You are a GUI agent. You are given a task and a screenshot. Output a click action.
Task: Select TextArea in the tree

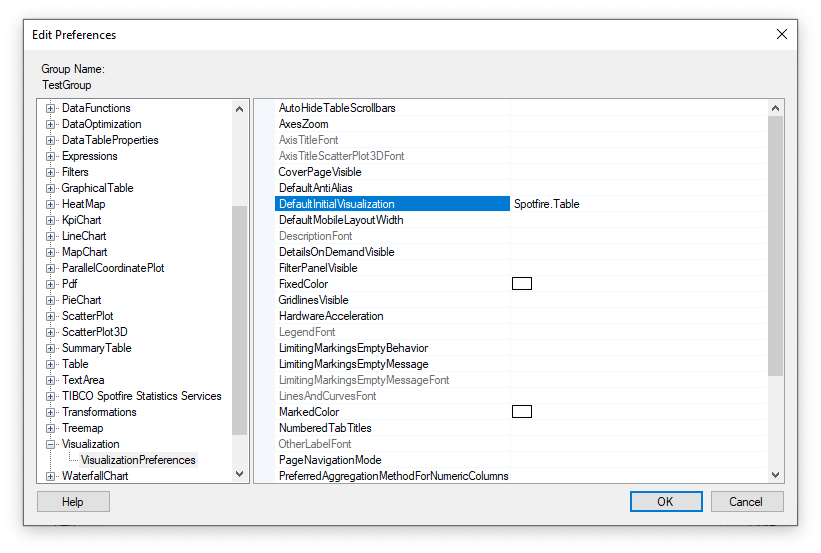point(83,380)
